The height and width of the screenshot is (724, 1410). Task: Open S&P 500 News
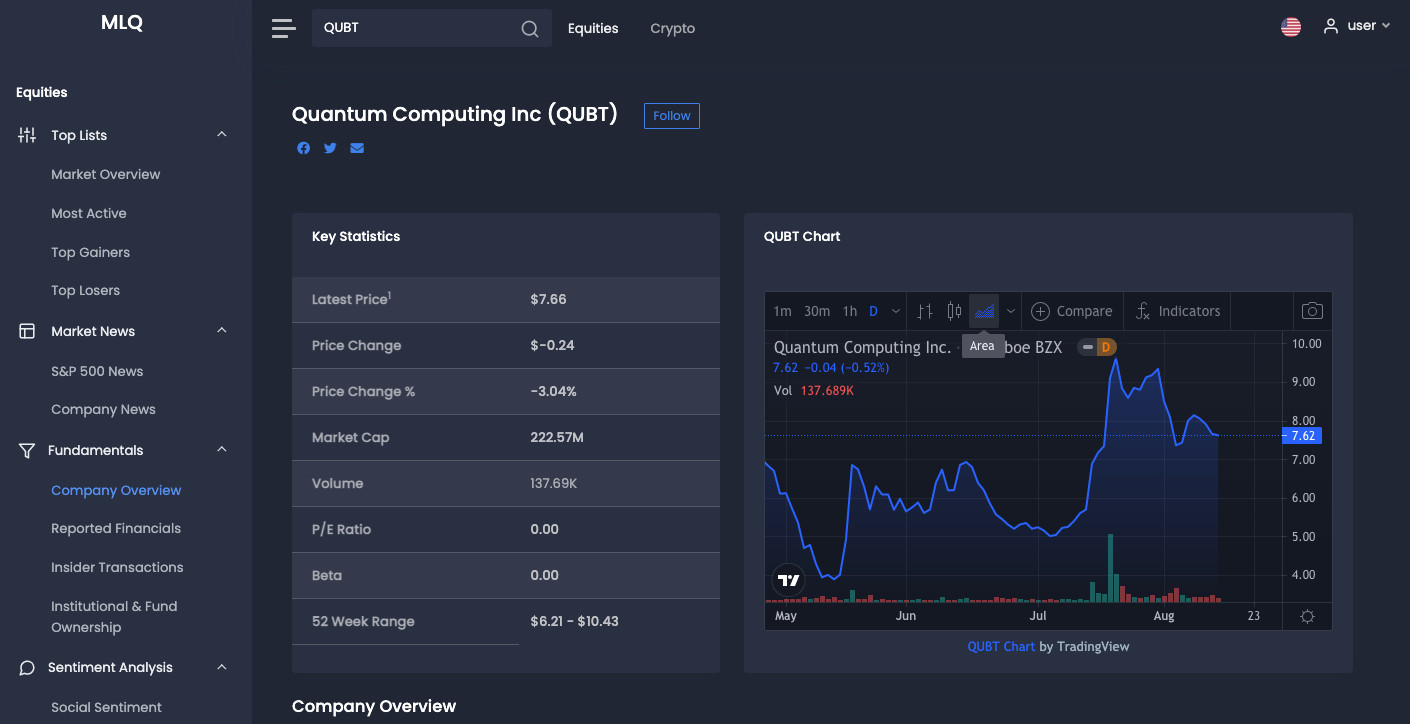pos(98,371)
